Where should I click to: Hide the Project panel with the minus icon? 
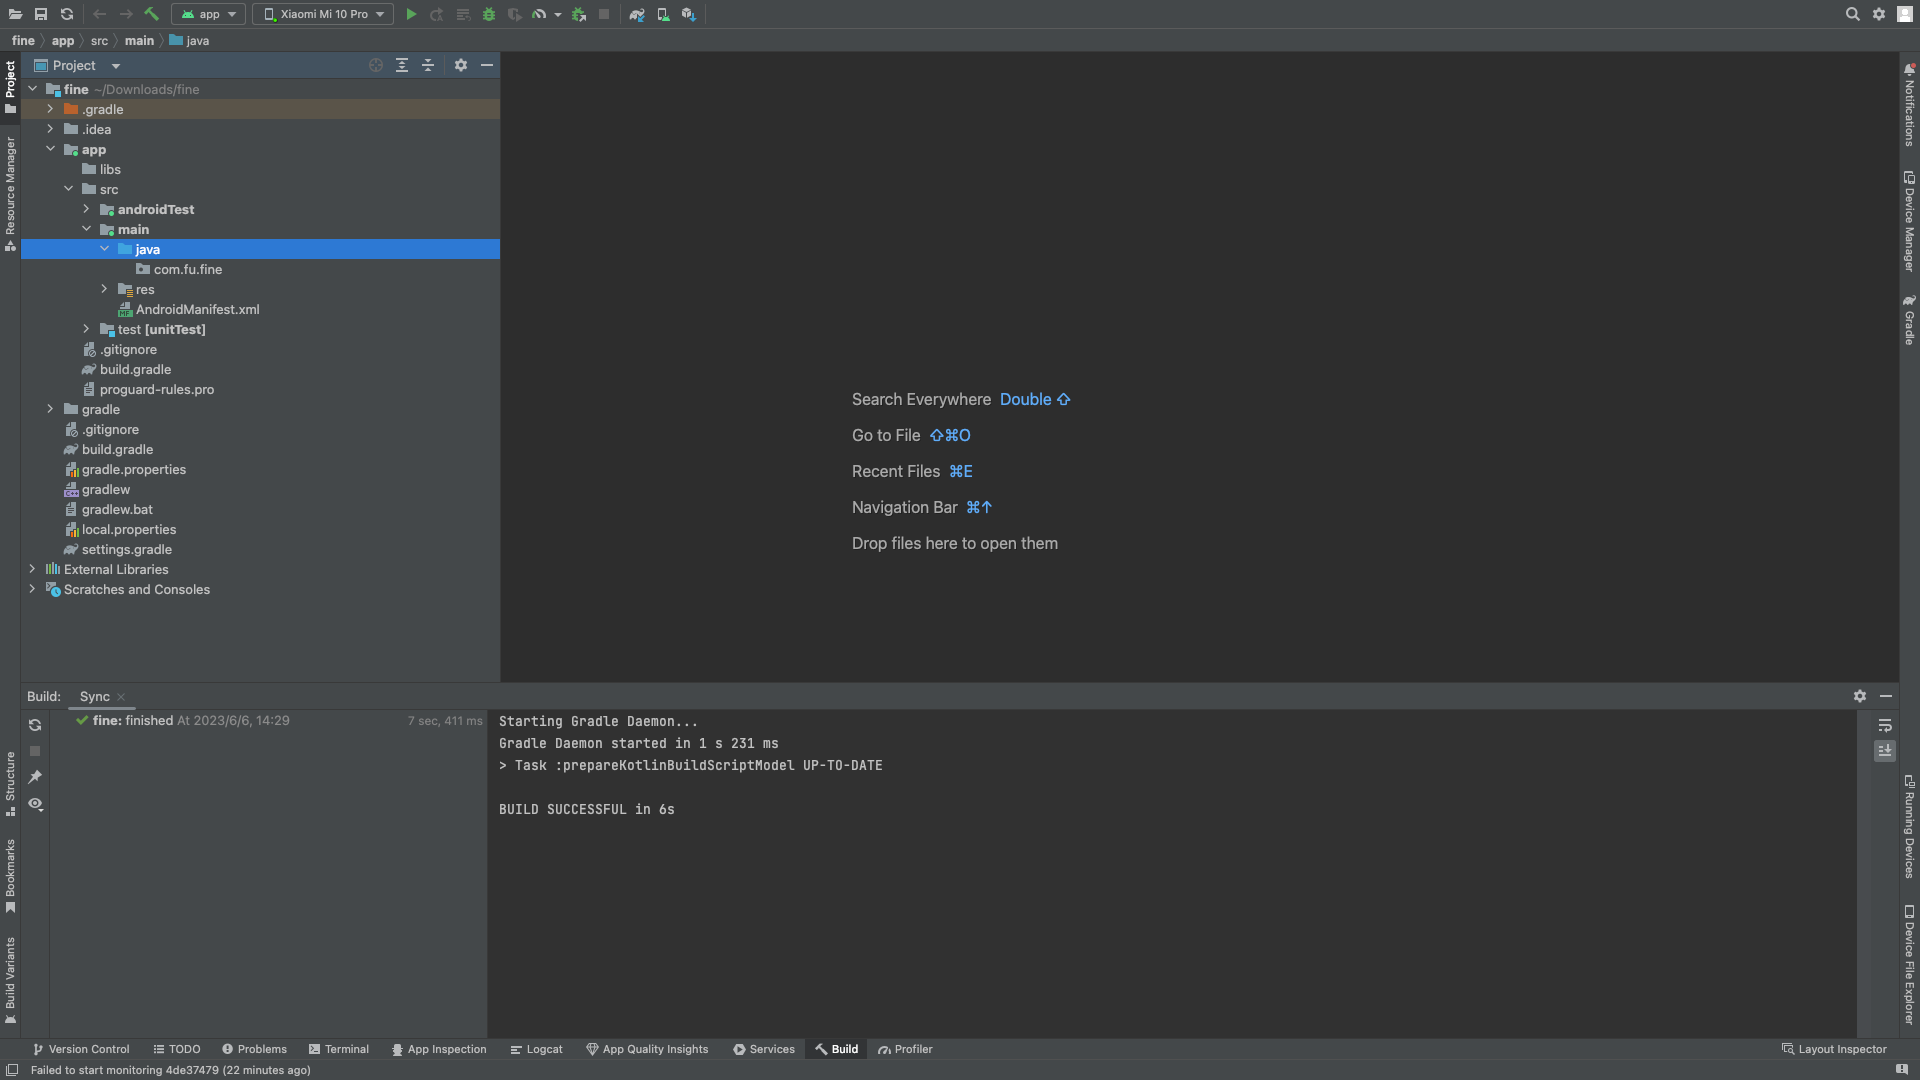tap(487, 65)
